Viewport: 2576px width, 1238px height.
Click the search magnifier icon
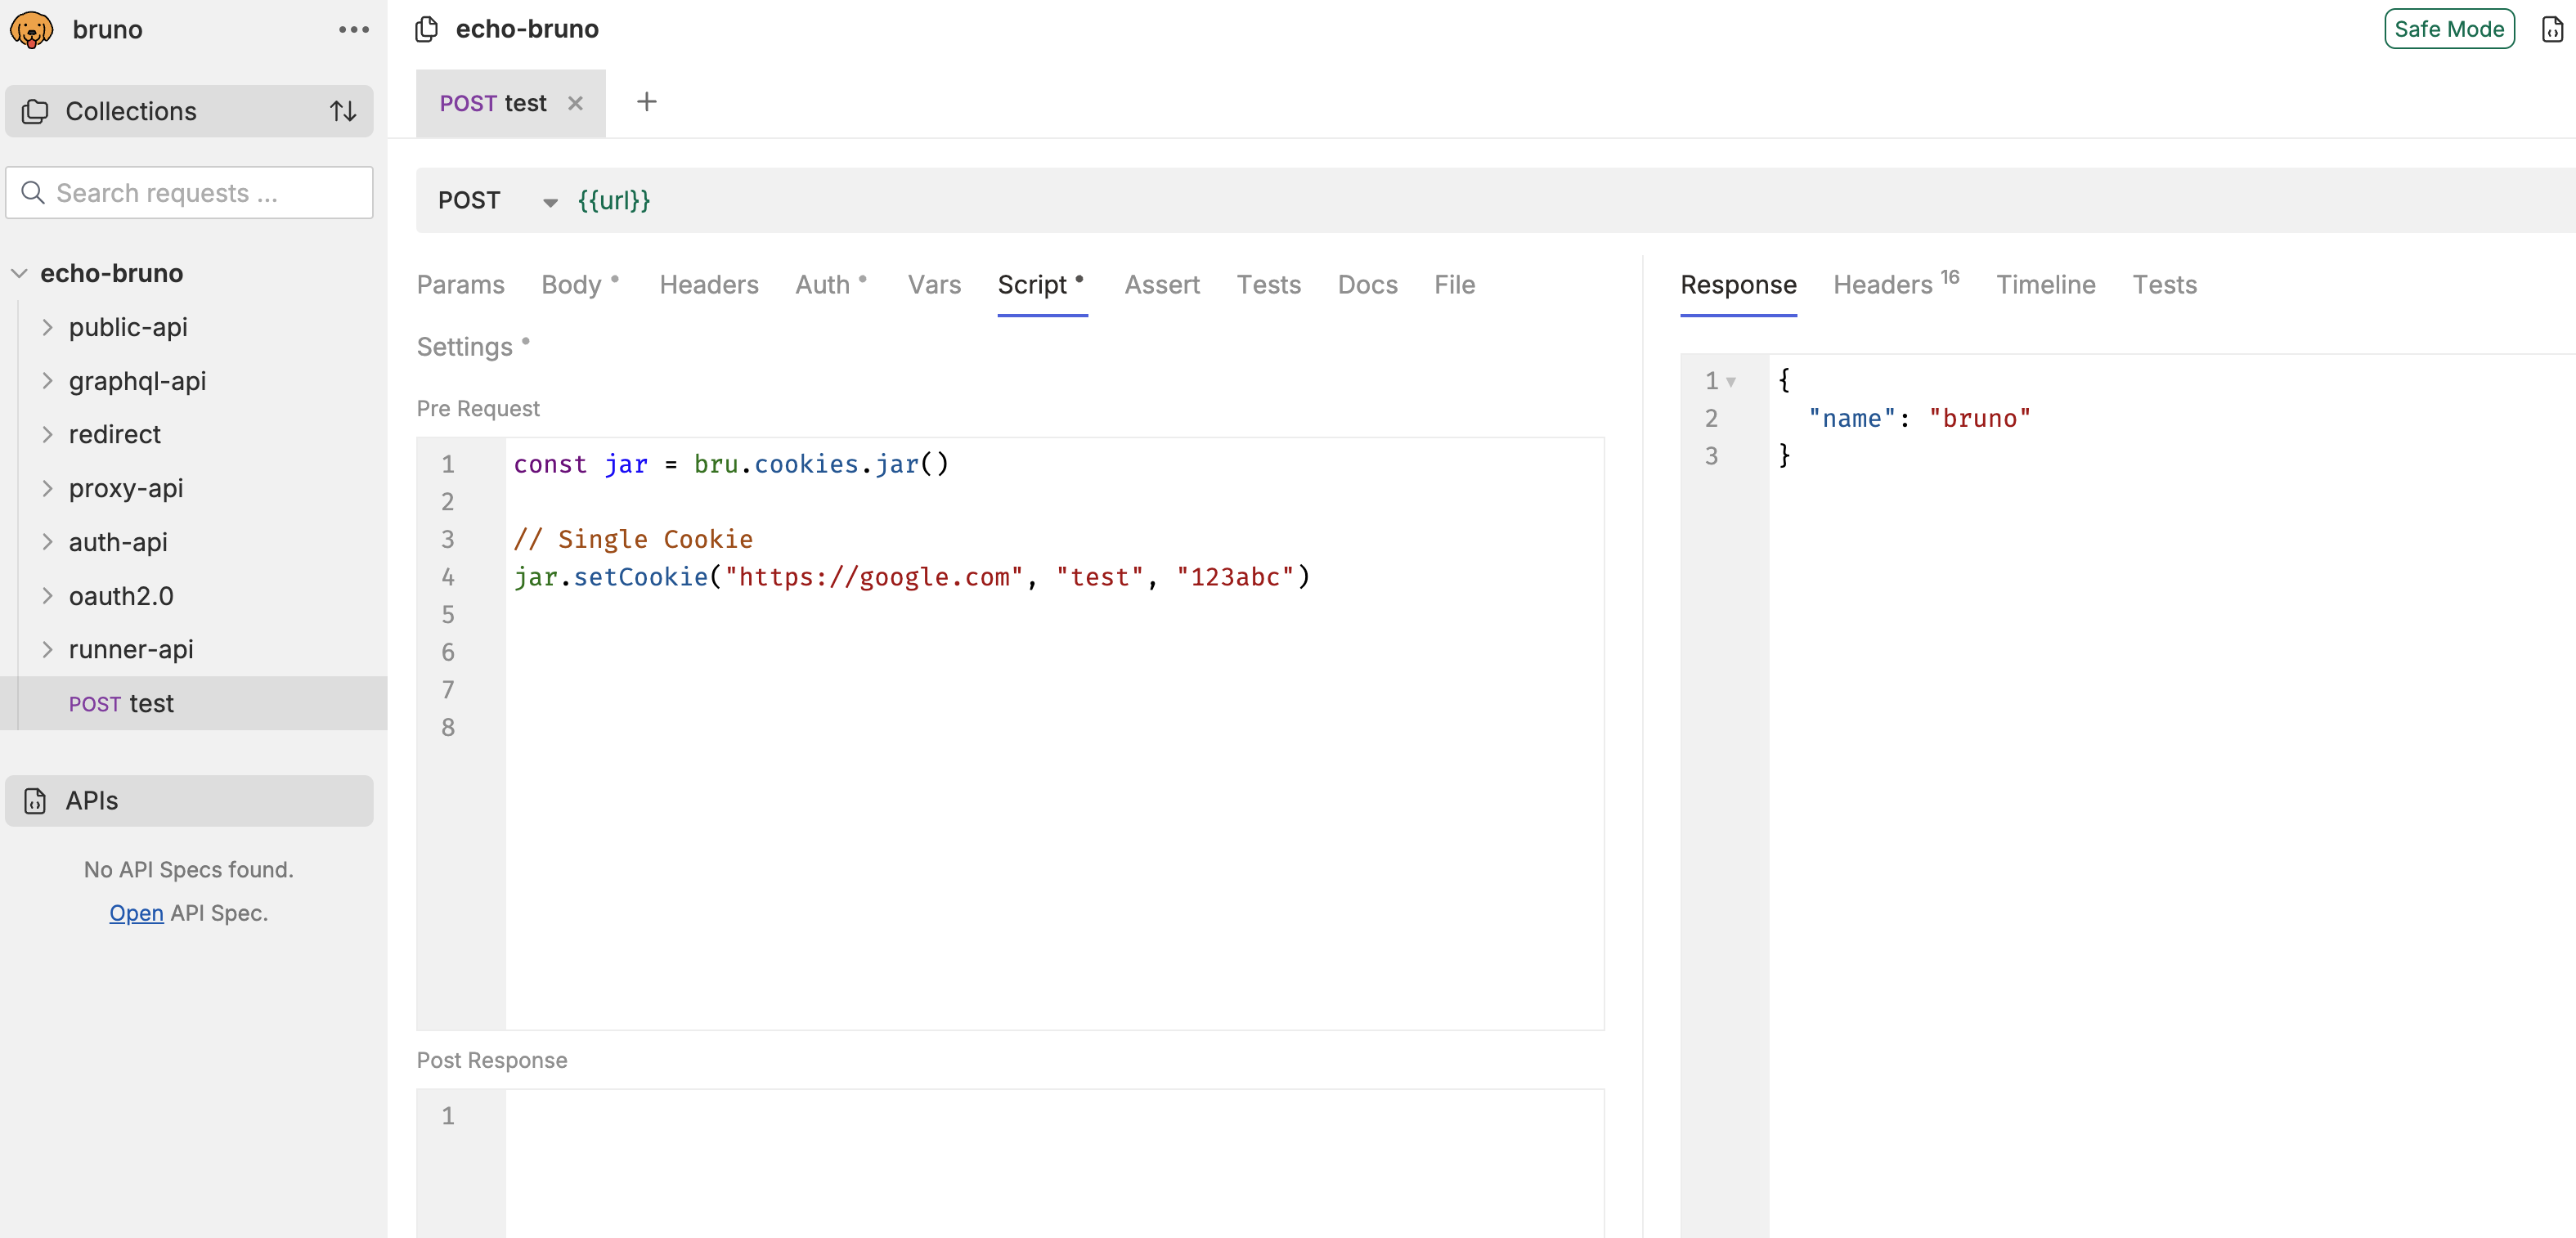33,192
